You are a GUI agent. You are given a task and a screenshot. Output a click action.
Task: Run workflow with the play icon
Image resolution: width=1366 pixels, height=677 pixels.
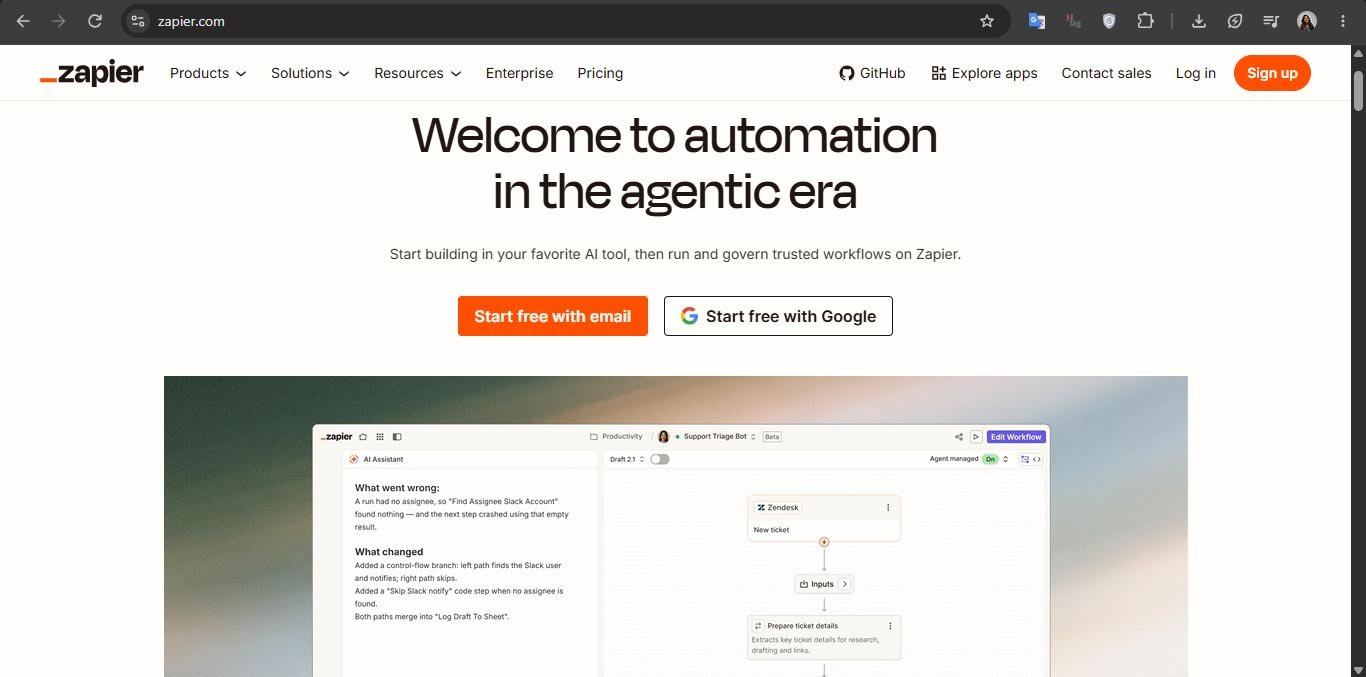[976, 437]
